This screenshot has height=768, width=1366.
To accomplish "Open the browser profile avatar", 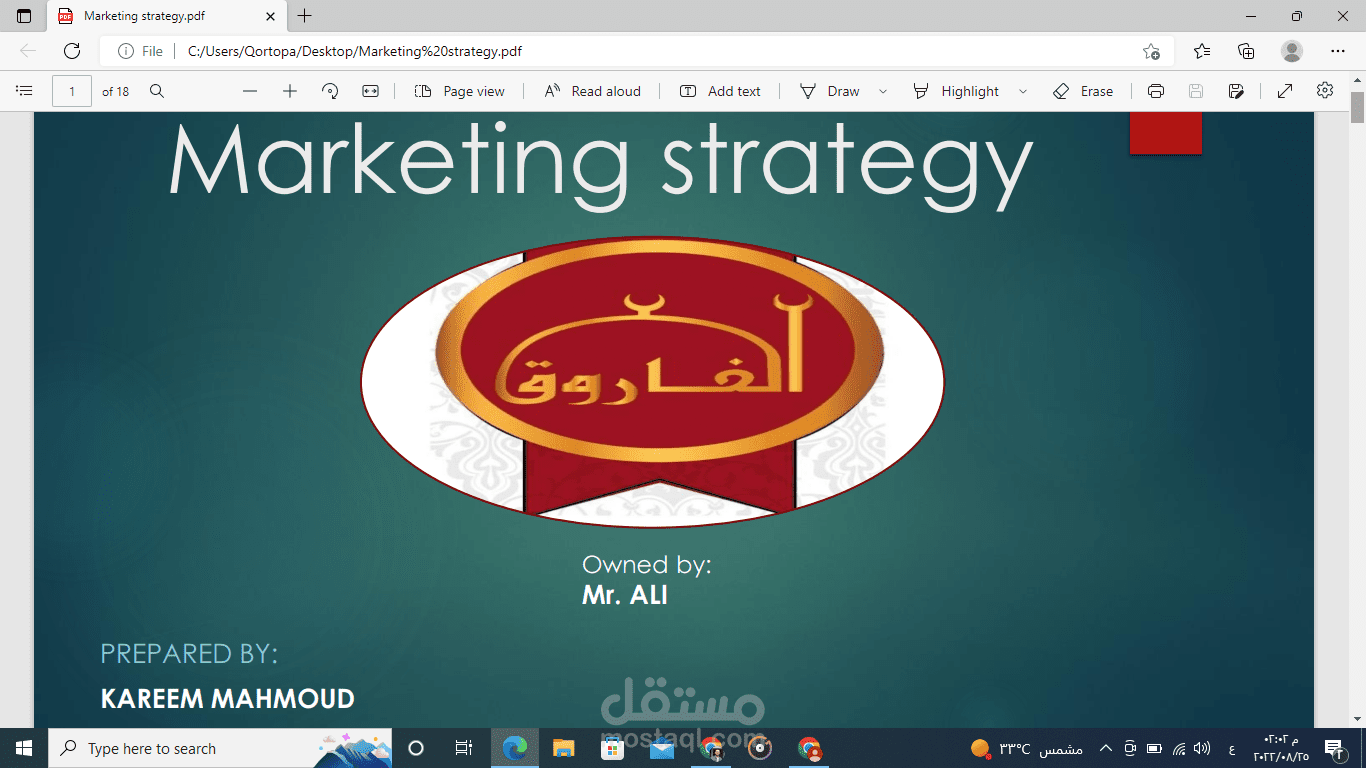I will pos(1292,51).
